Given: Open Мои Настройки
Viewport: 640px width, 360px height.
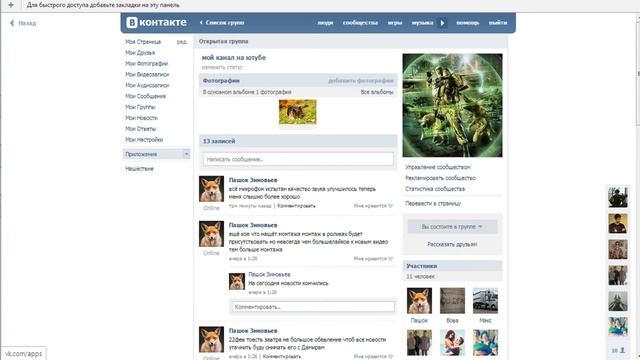Looking at the screenshot, I should click(144, 140).
